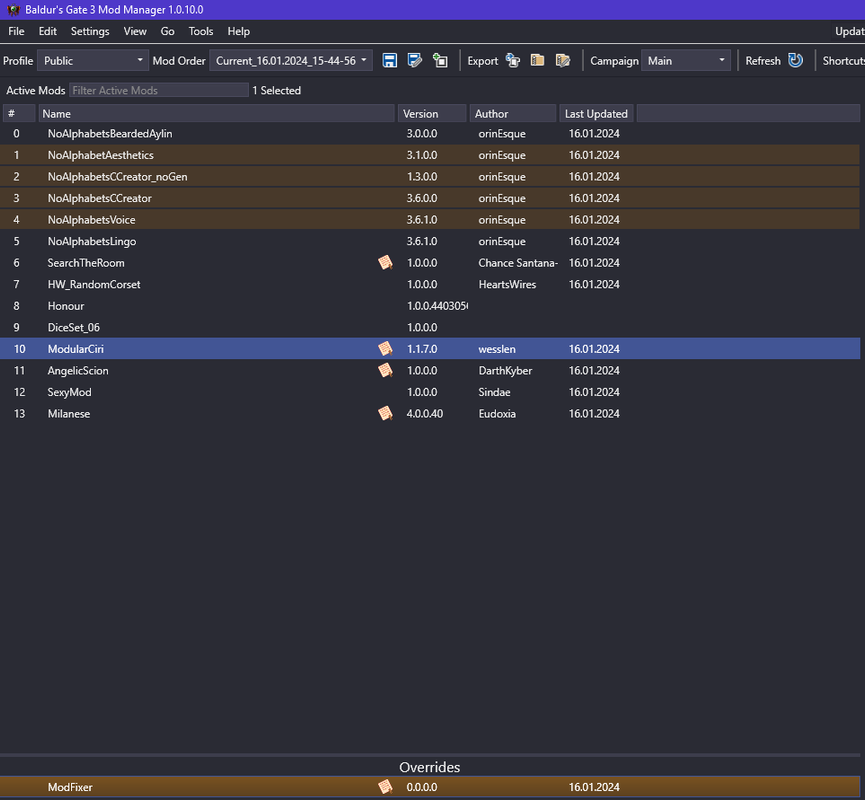Open the Settings menu
Viewport: 865px width, 800px height.
pyautogui.click(x=90, y=31)
